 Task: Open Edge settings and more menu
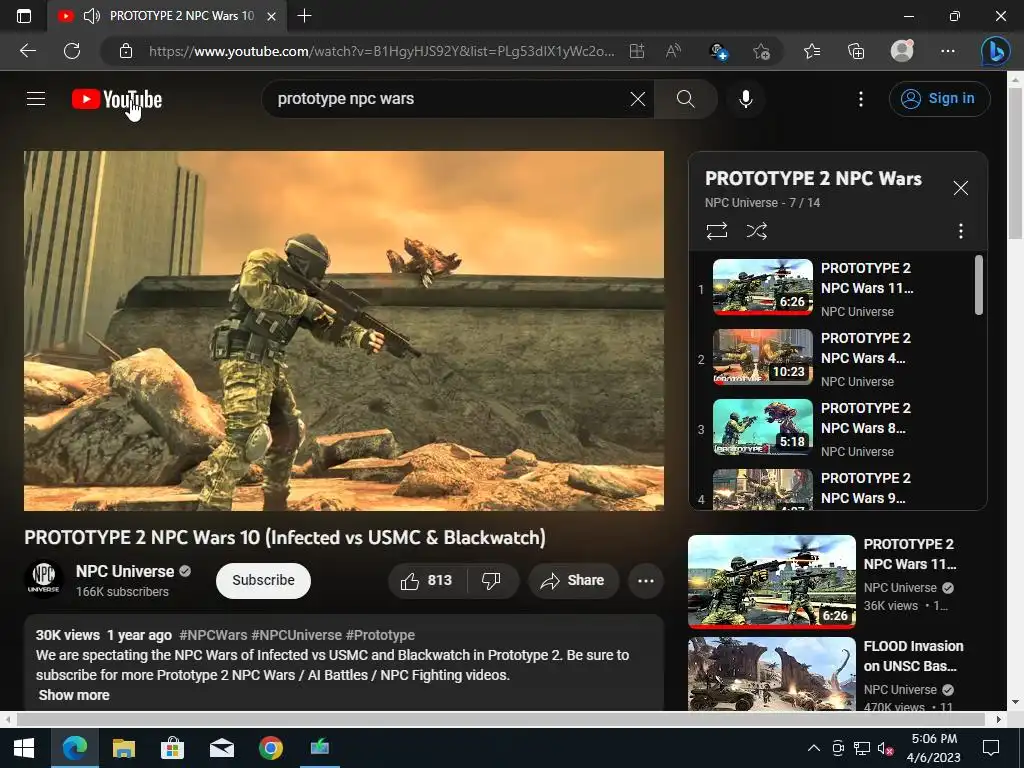[948, 51]
